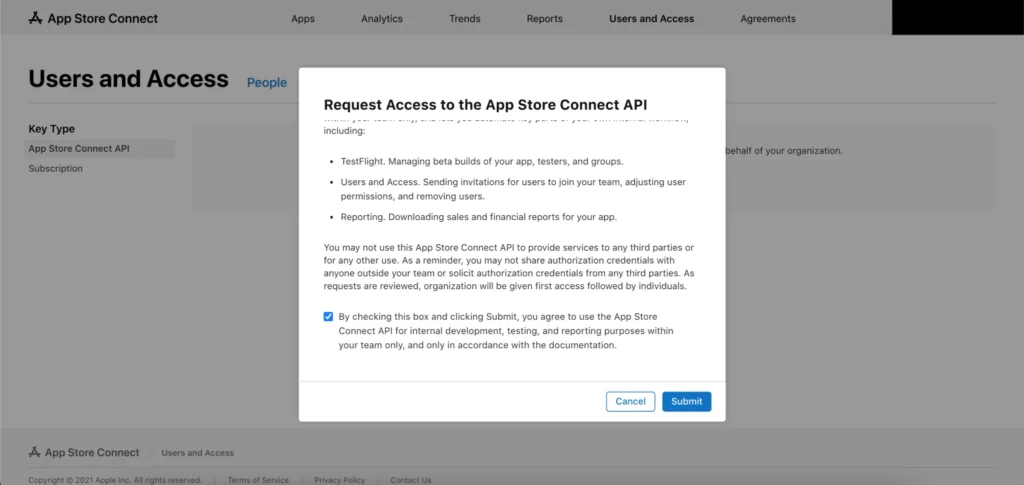Viewport: 1024px width, 485px height.
Task: Click the Key Type sidebar heading
Action: click(x=52, y=129)
